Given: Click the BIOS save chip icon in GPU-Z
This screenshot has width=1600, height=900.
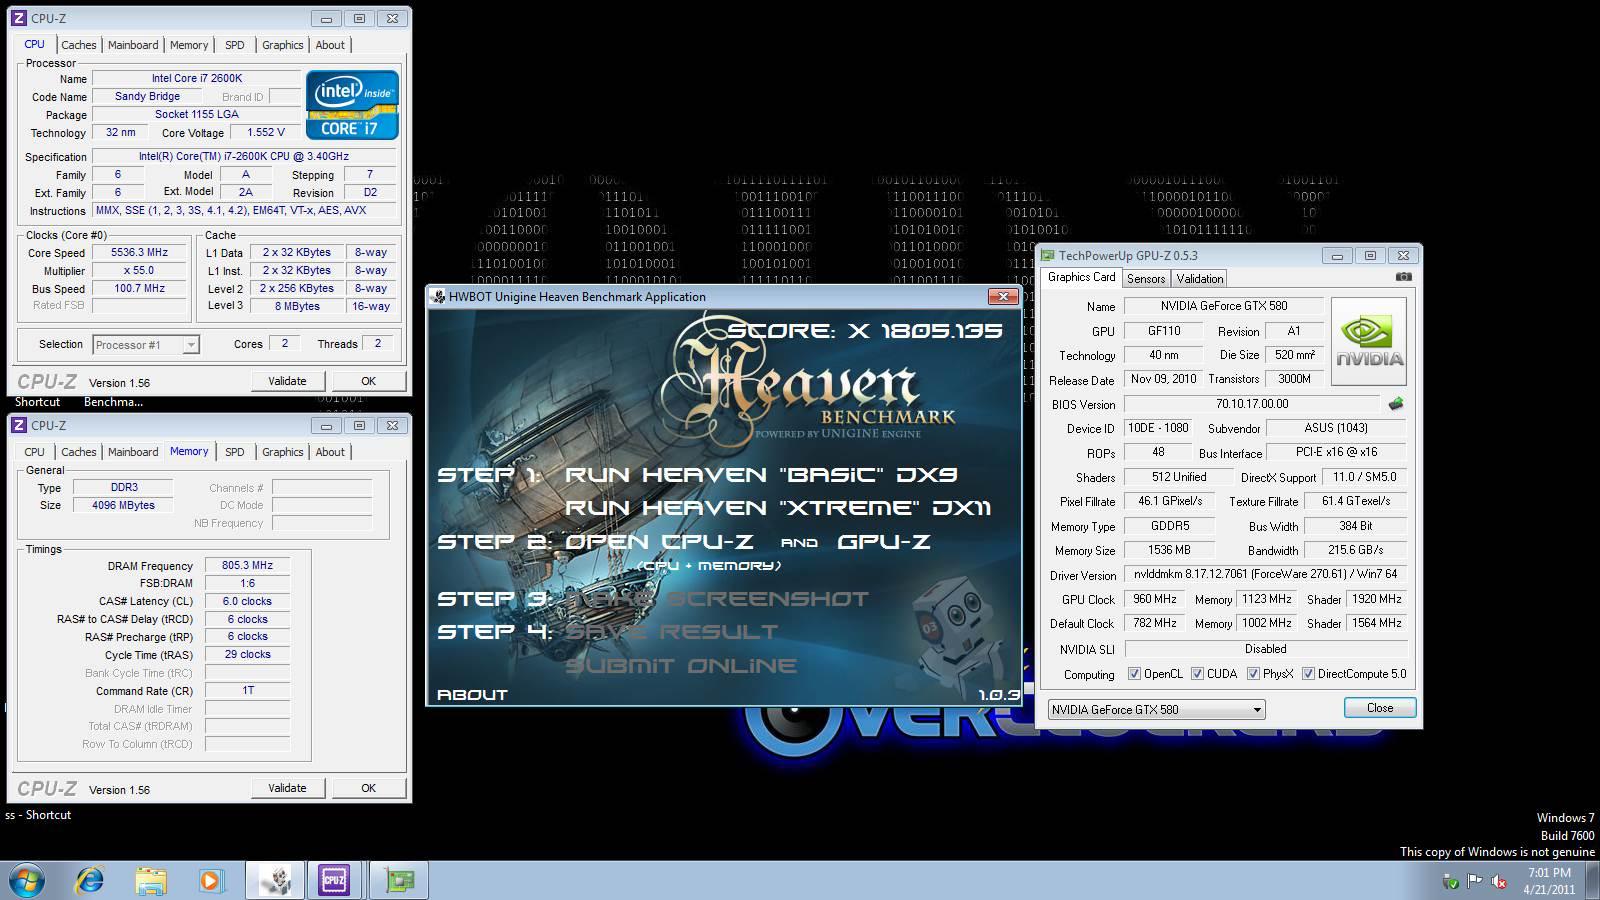Looking at the screenshot, I should click(1396, 404).
